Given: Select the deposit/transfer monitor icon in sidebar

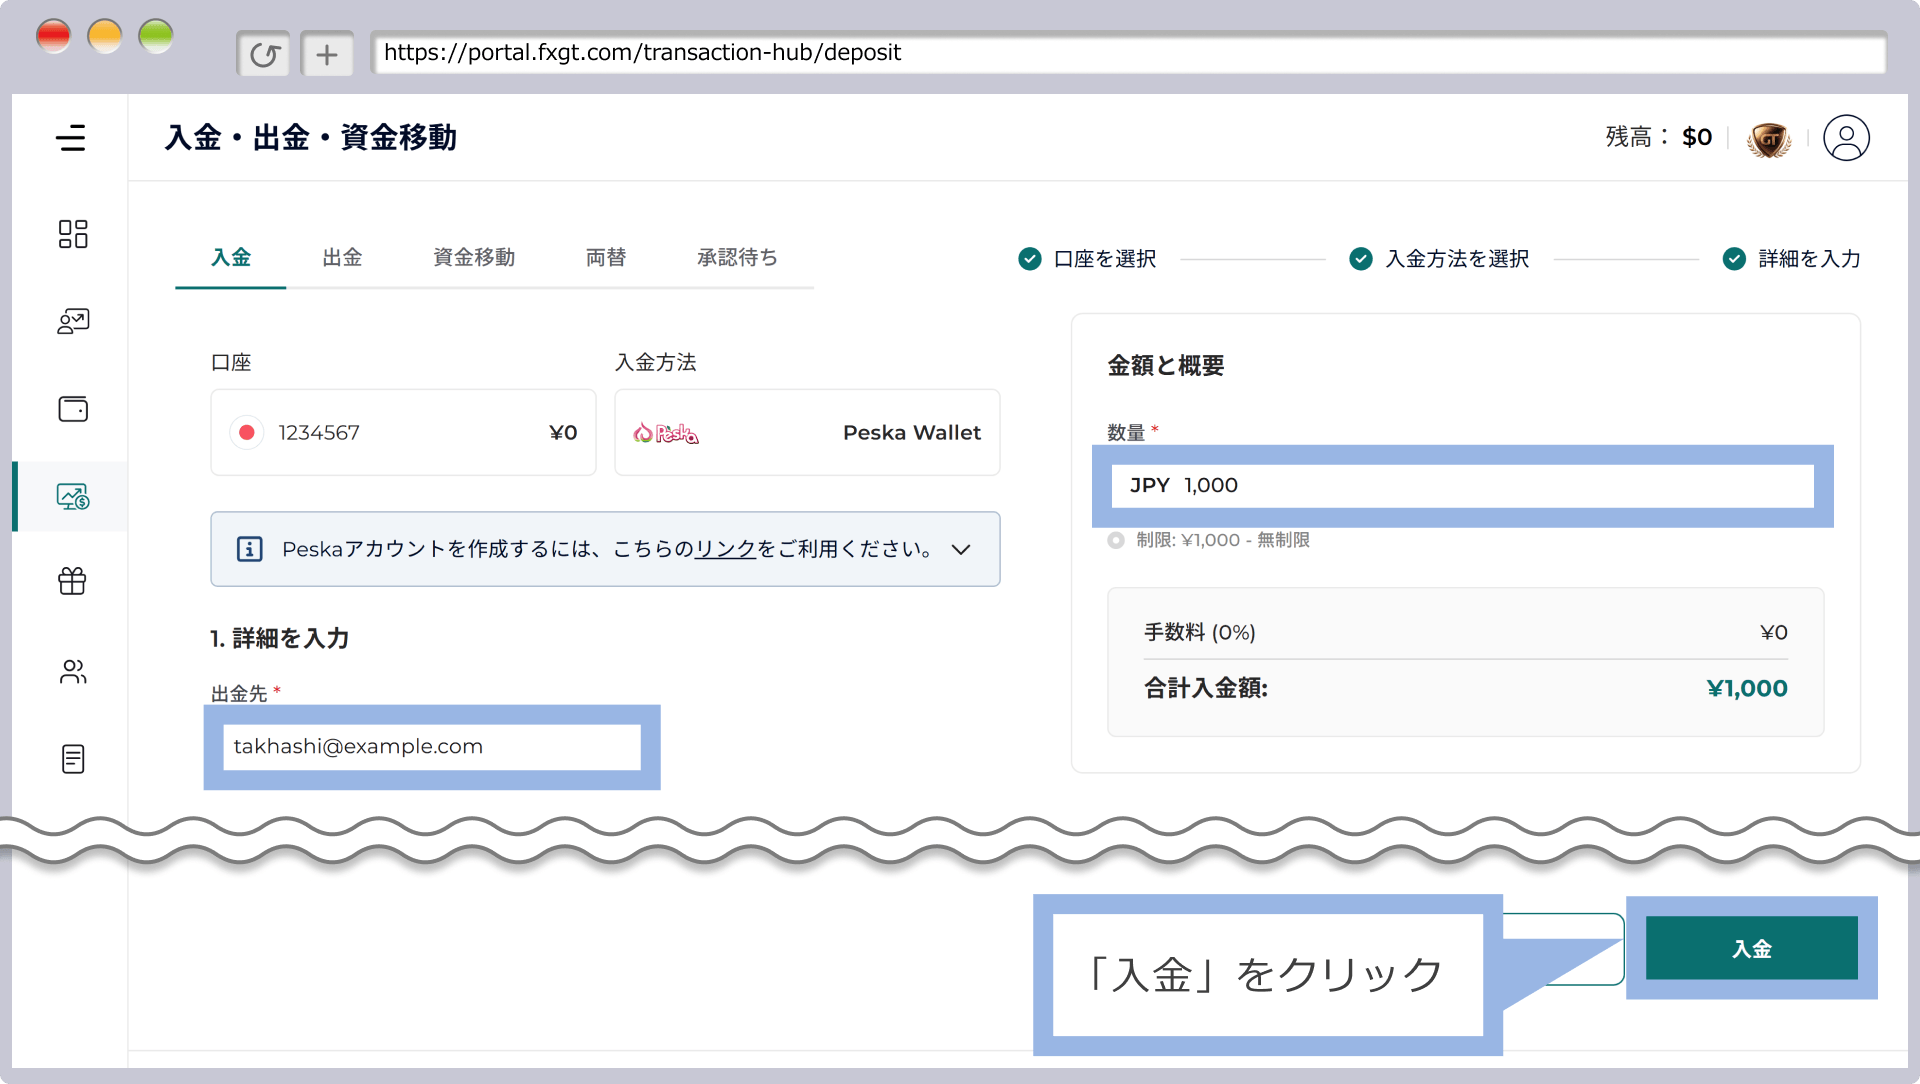Looking at the screenshot, I should 73,496.
